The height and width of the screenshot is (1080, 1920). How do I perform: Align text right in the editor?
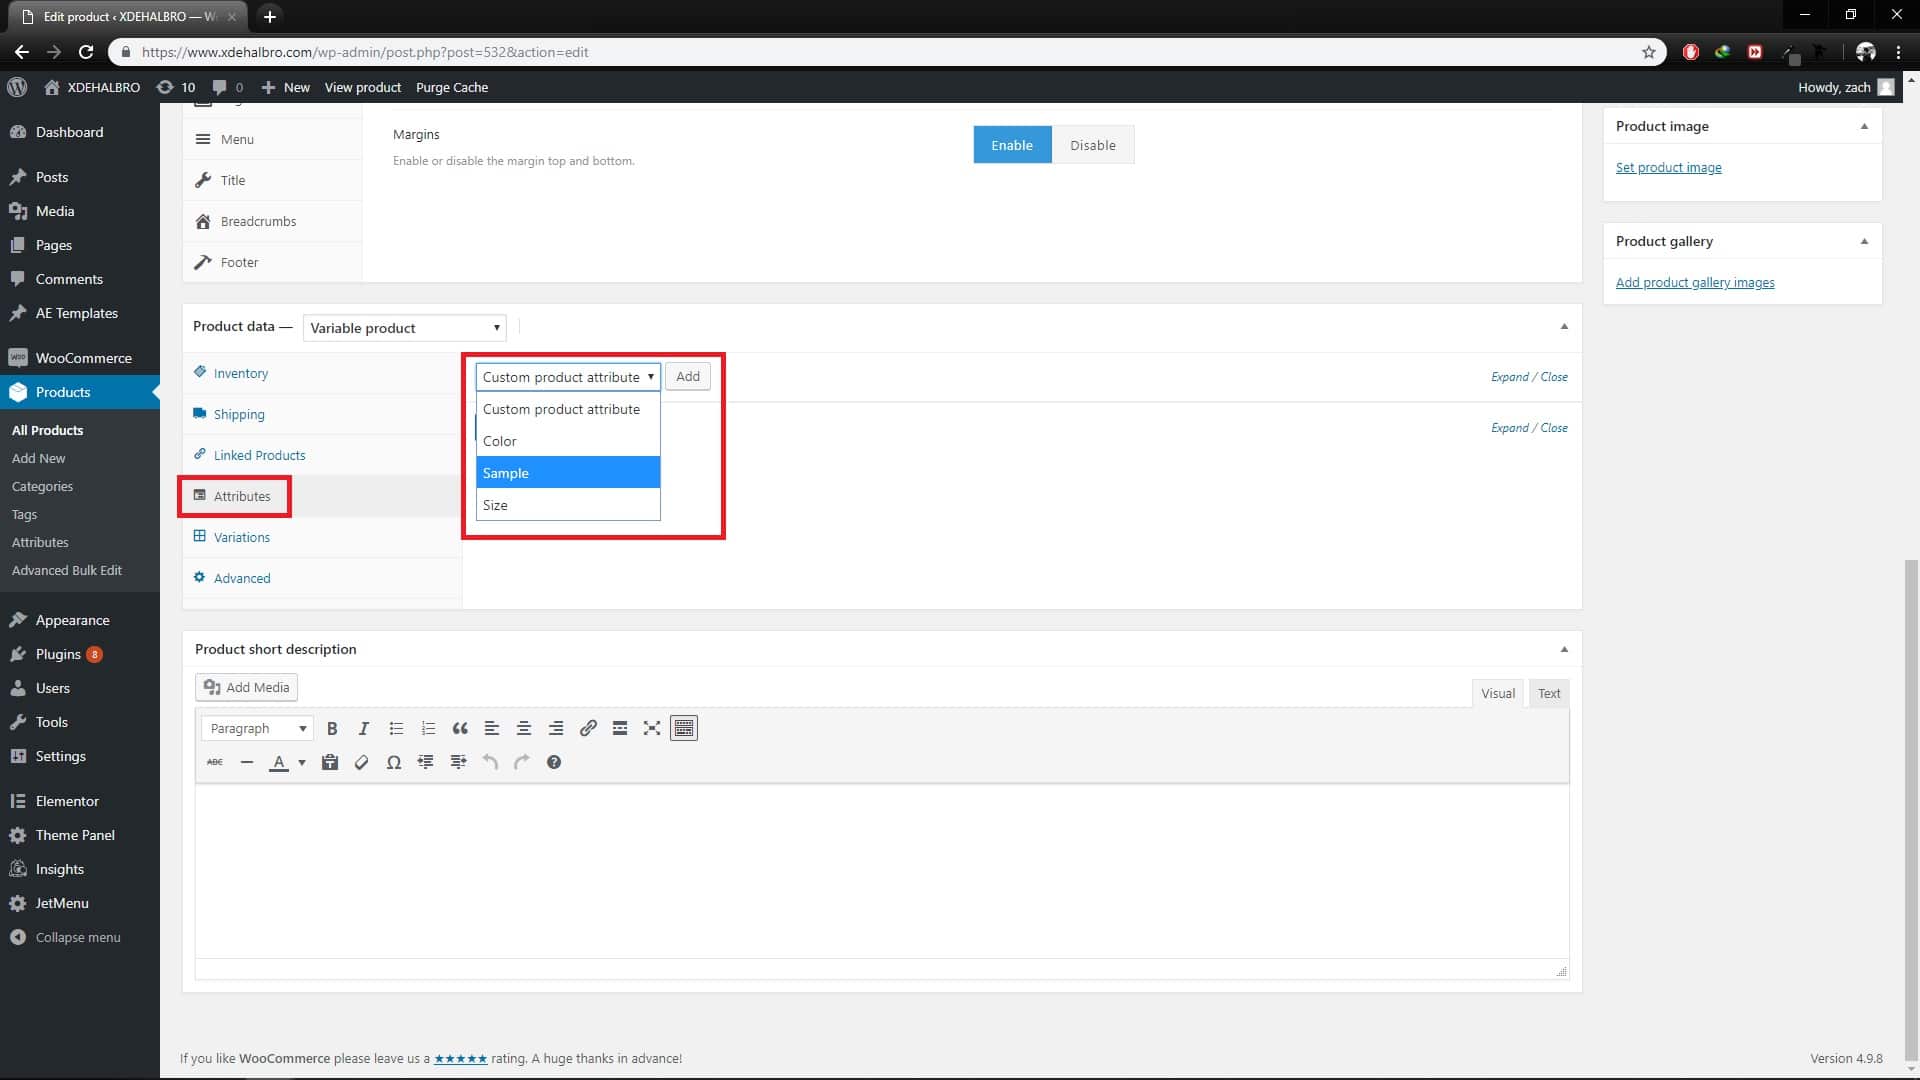point(556,728)
